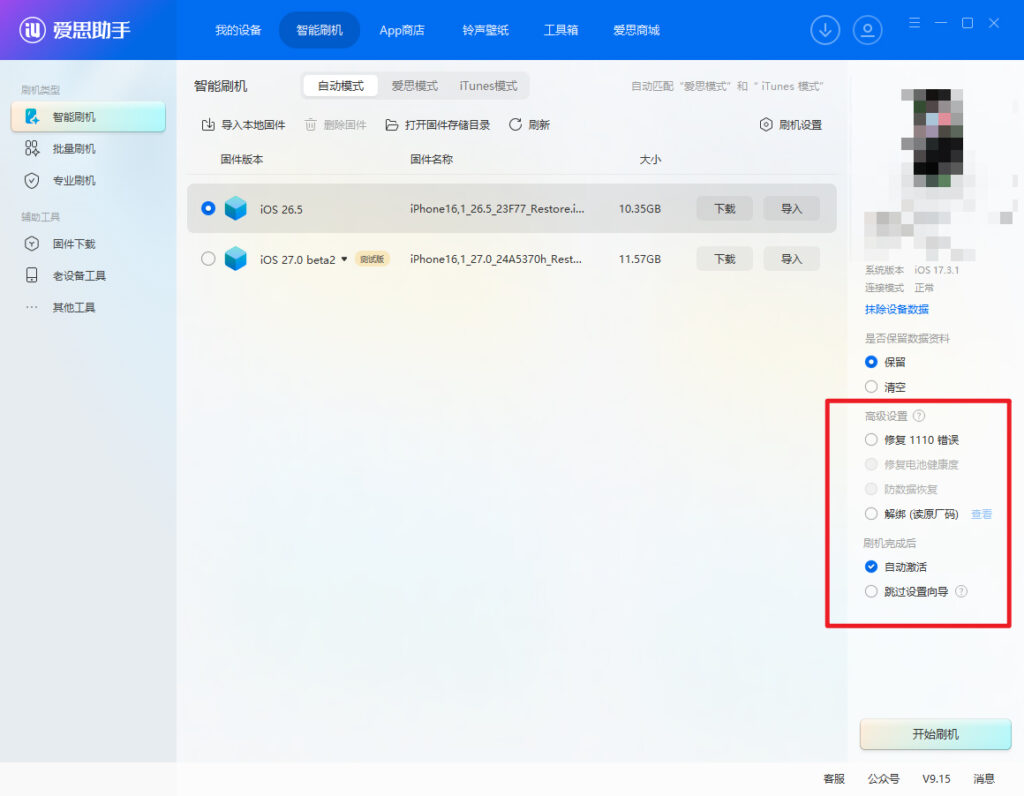1024x796 pixels.
Task: Click the 爱思助手 logo icon
Action: tap(32, 29)
